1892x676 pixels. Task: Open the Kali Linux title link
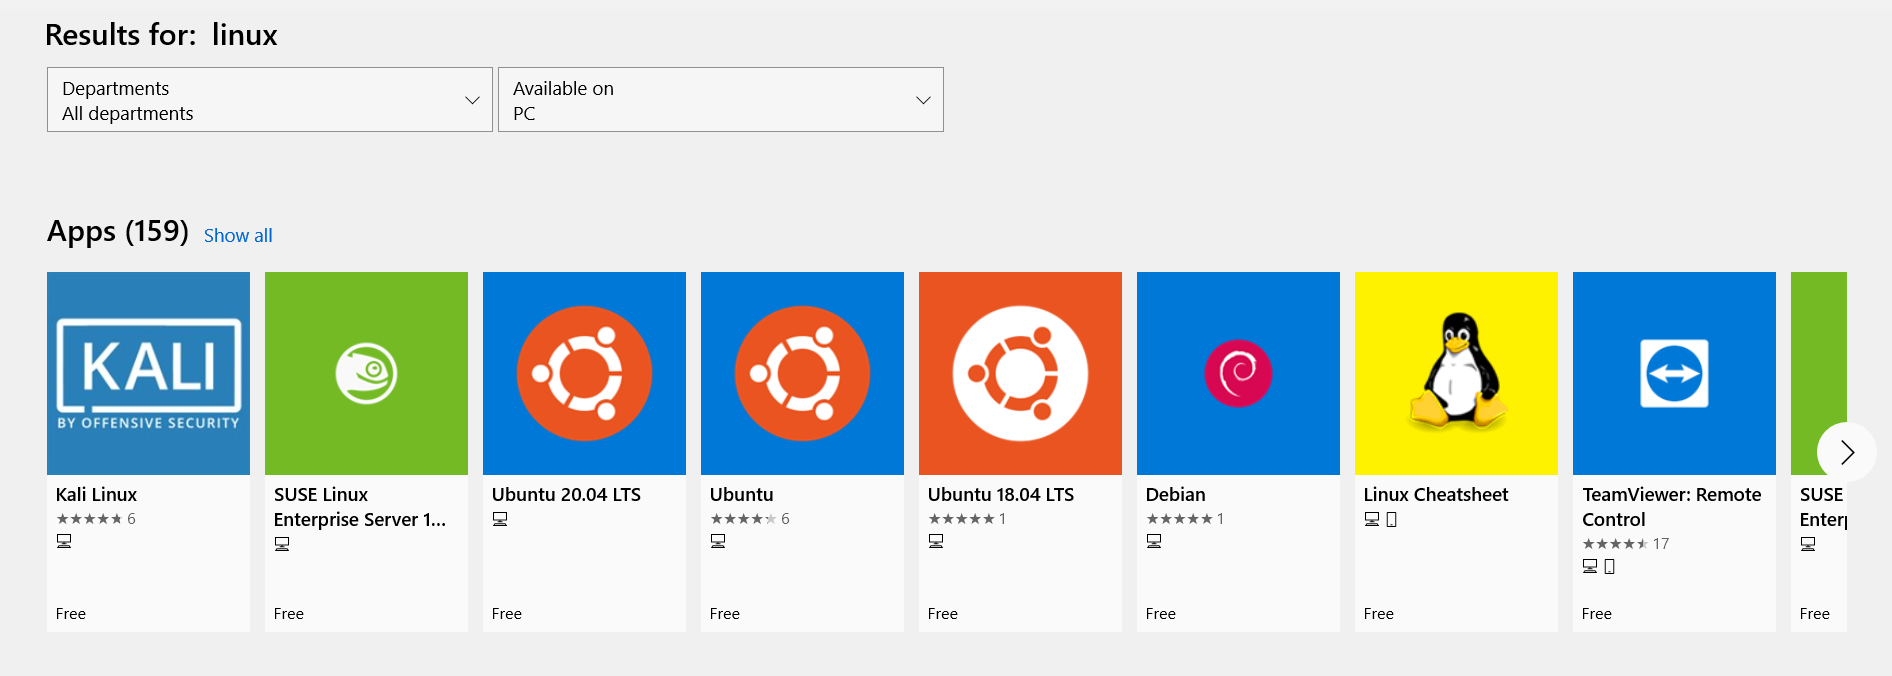pos(96,494)
